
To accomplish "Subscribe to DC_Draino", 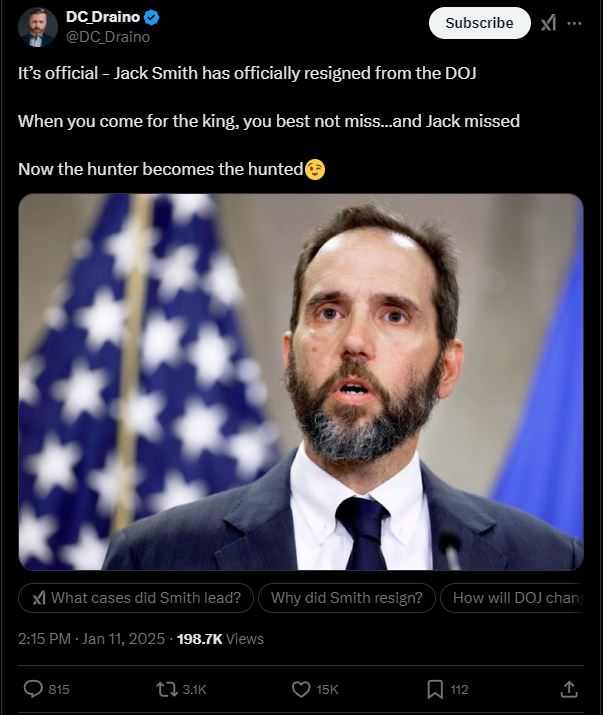I will click(479, 23).
